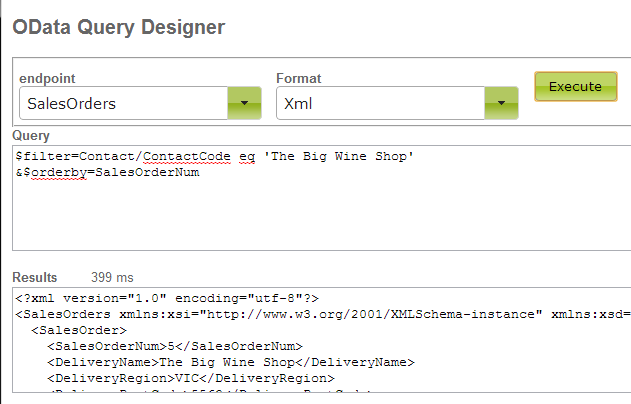Click the &$orderby=SalesOrderNum query line
The width and height of the screenshot is (631, 404).
107,172
